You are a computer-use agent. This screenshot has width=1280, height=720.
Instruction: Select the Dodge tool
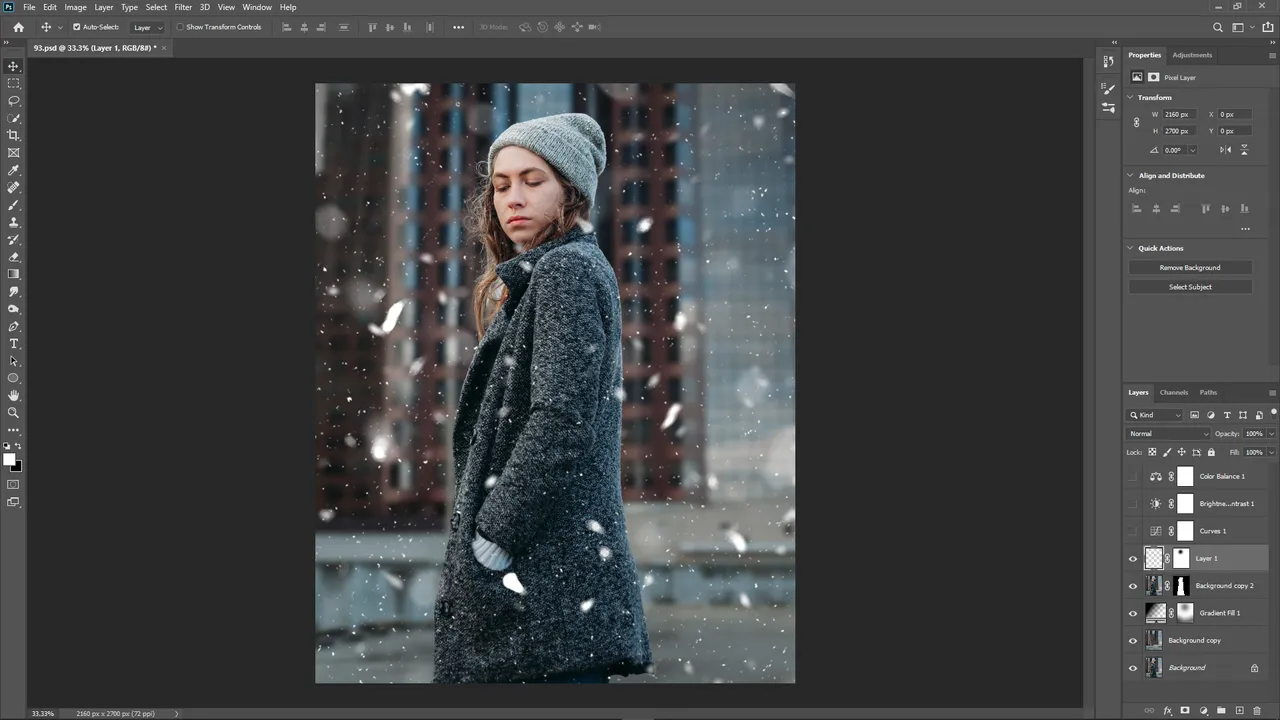click(x=13, y=309)
